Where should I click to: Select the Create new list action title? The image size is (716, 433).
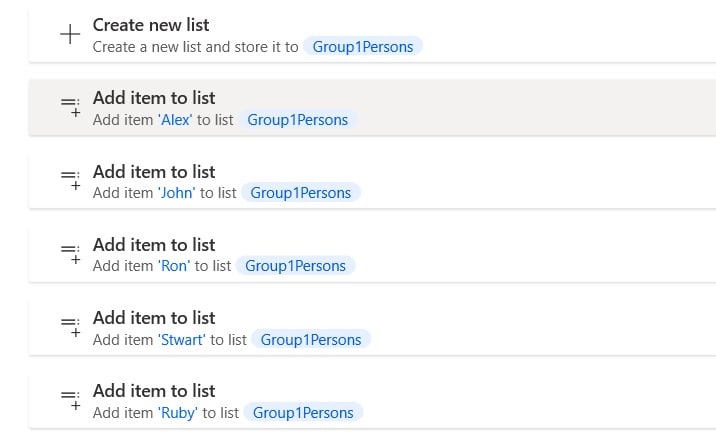151,25
